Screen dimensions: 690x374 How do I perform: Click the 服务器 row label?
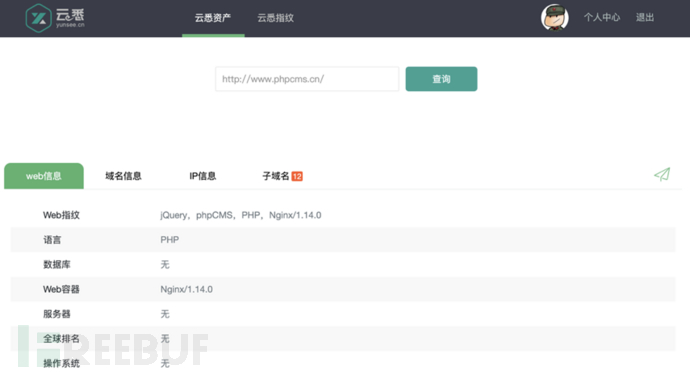coord(57,314)
